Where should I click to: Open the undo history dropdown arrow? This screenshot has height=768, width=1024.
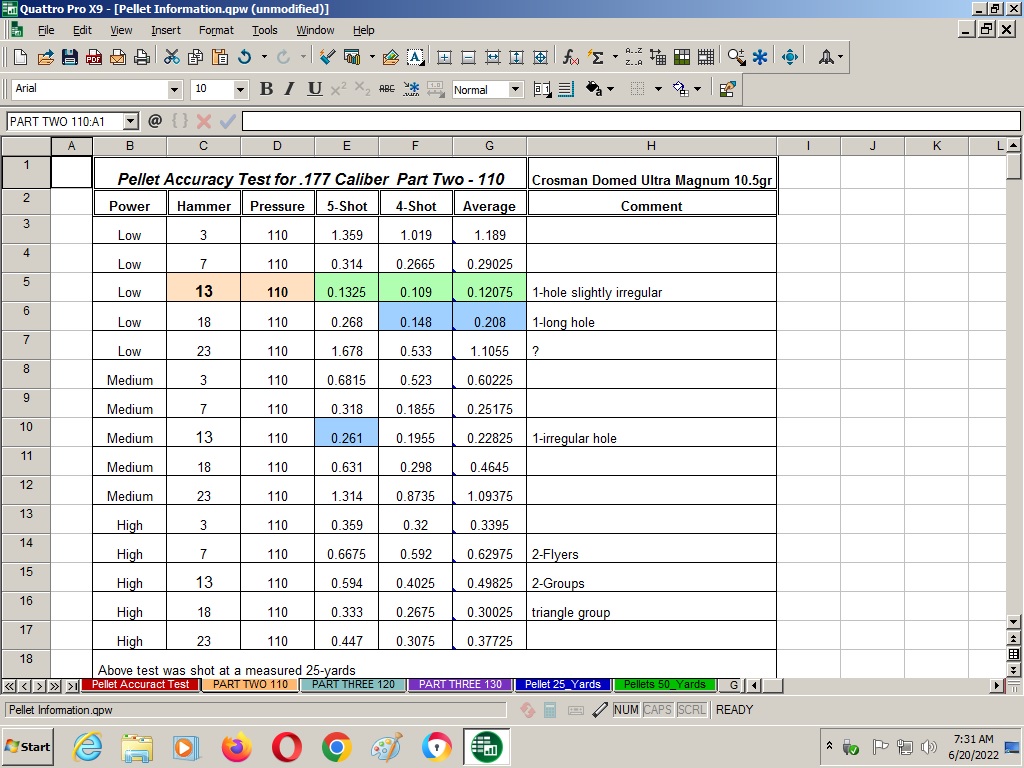click(264, 57)
